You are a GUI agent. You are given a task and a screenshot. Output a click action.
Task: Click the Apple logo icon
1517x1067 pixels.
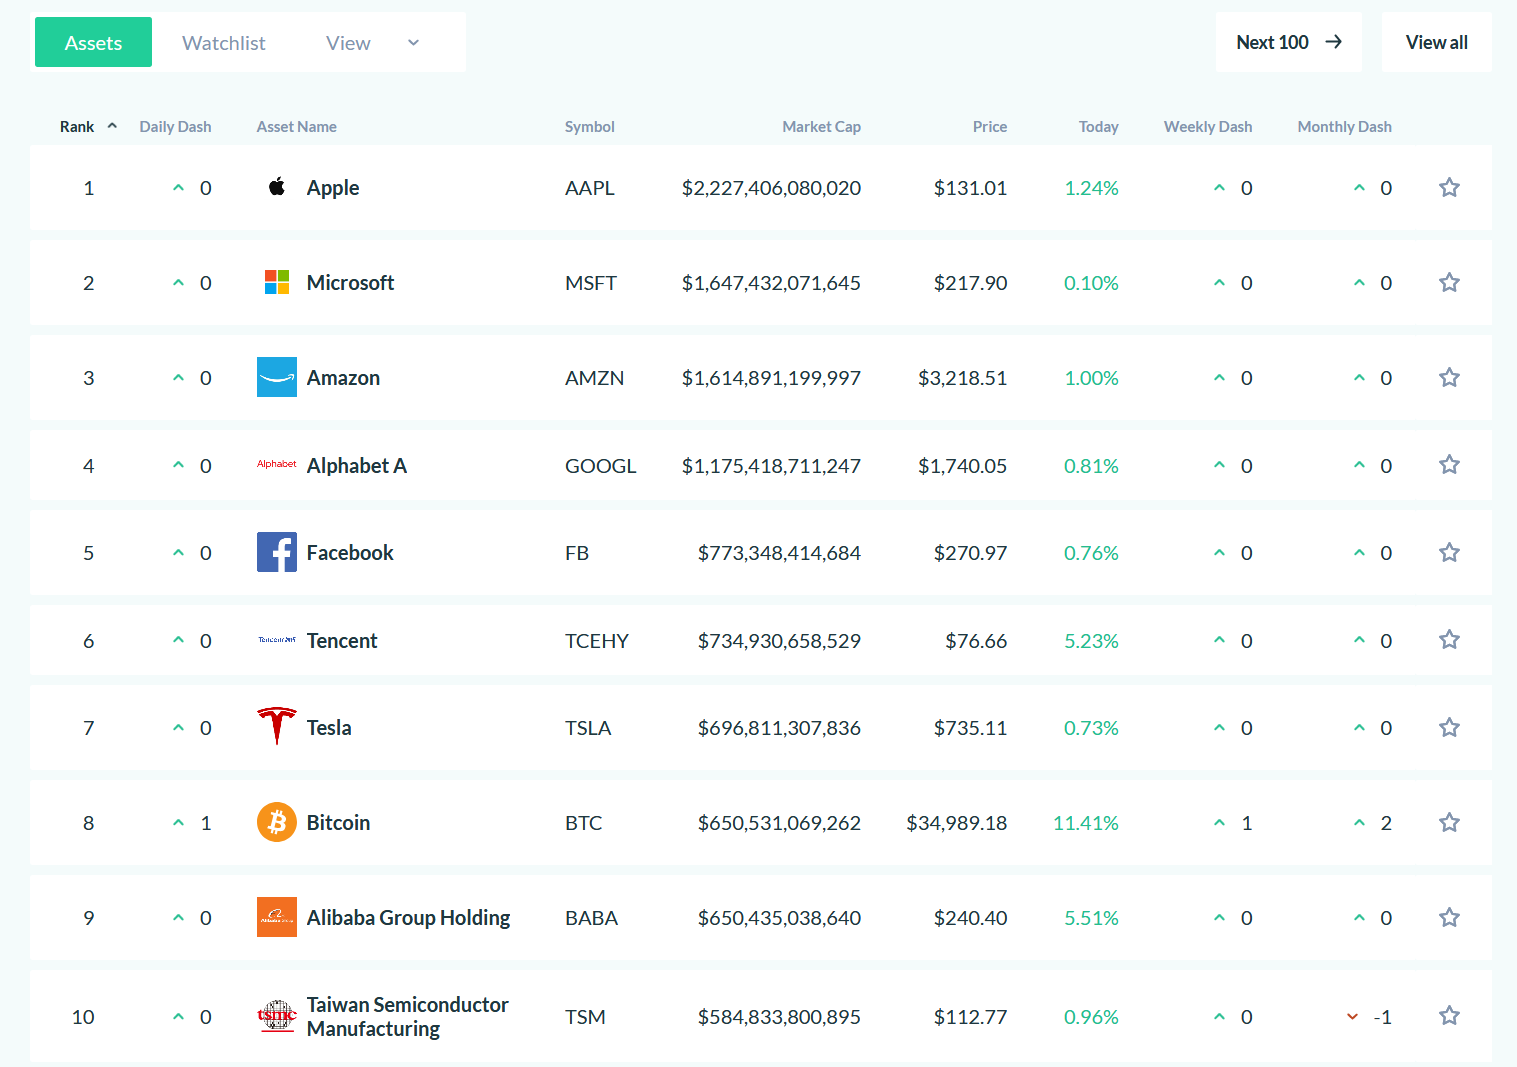(x=277, y=187)
